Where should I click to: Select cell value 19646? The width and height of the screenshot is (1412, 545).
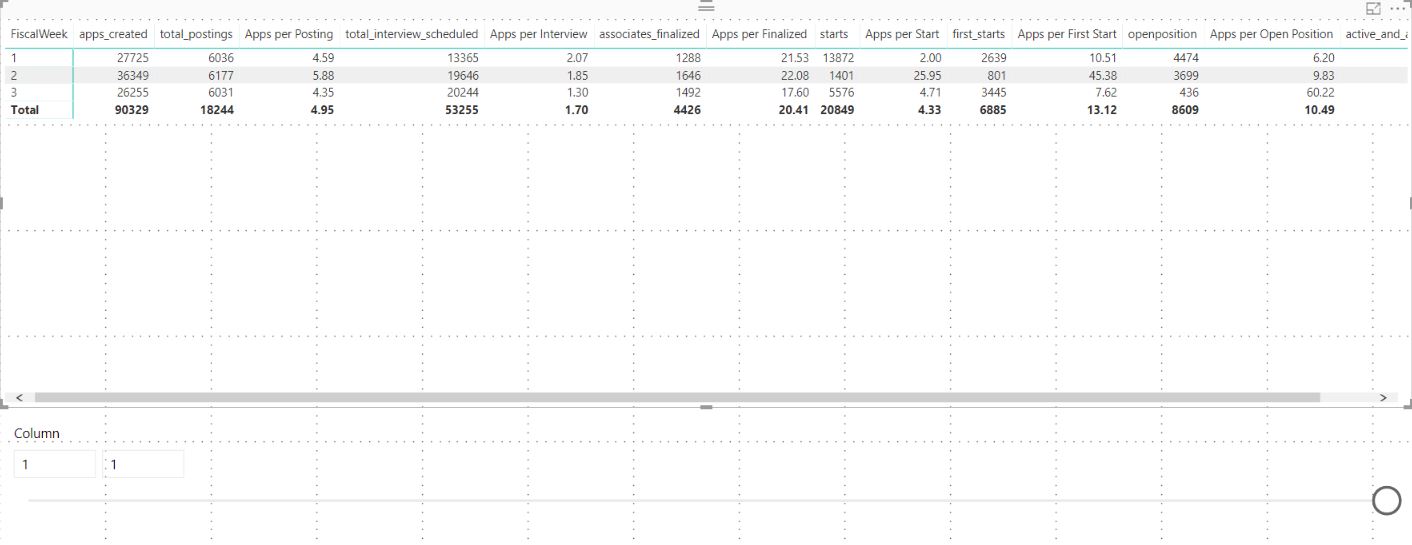[461, 76]
